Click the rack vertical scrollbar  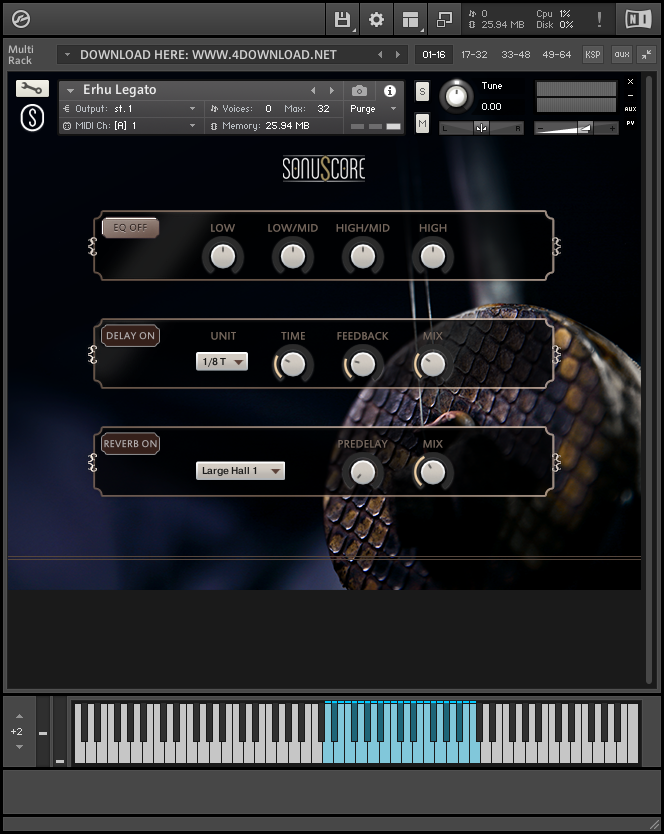pyautogui.click(x=649, y=379)
